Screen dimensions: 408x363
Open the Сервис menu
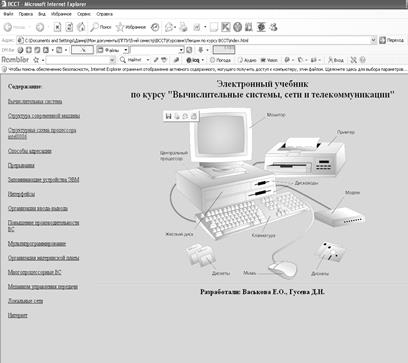click(84, 14)
